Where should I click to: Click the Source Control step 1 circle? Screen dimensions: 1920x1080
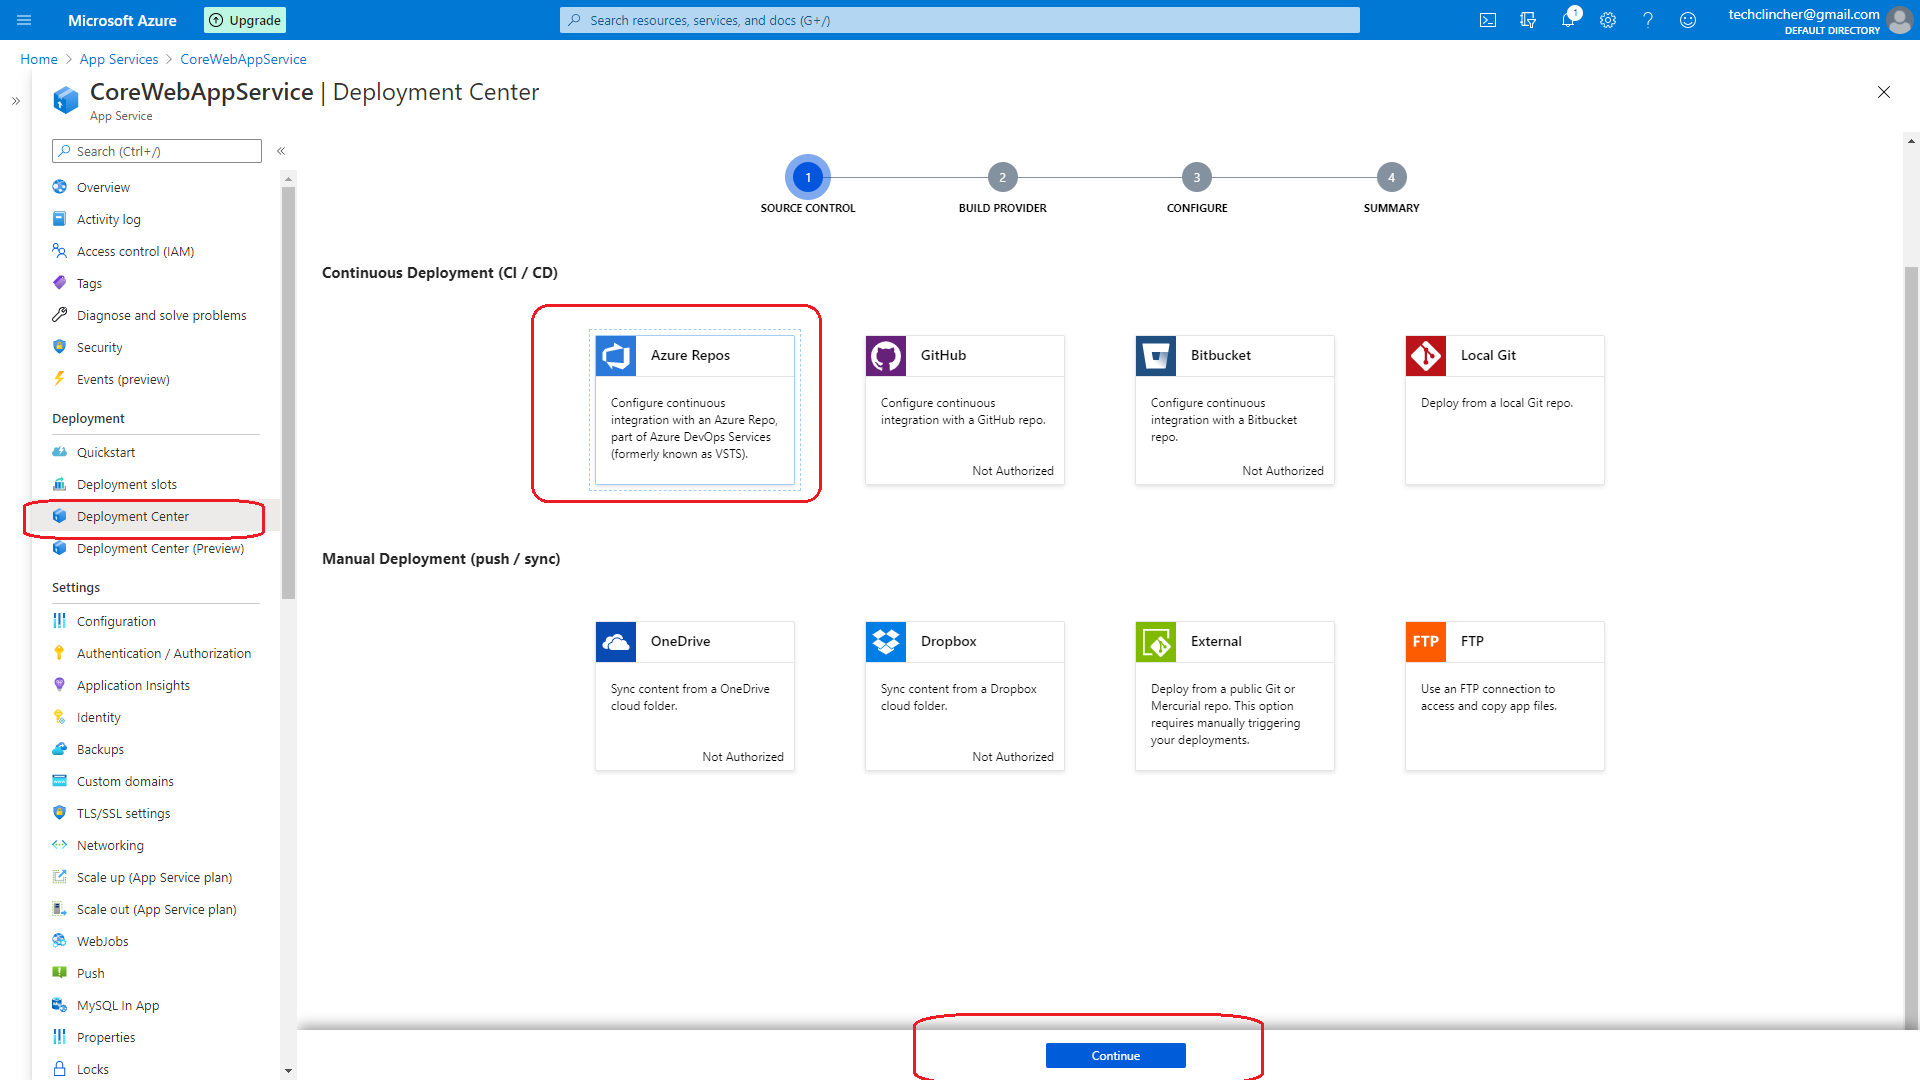(x=808, y=177)
